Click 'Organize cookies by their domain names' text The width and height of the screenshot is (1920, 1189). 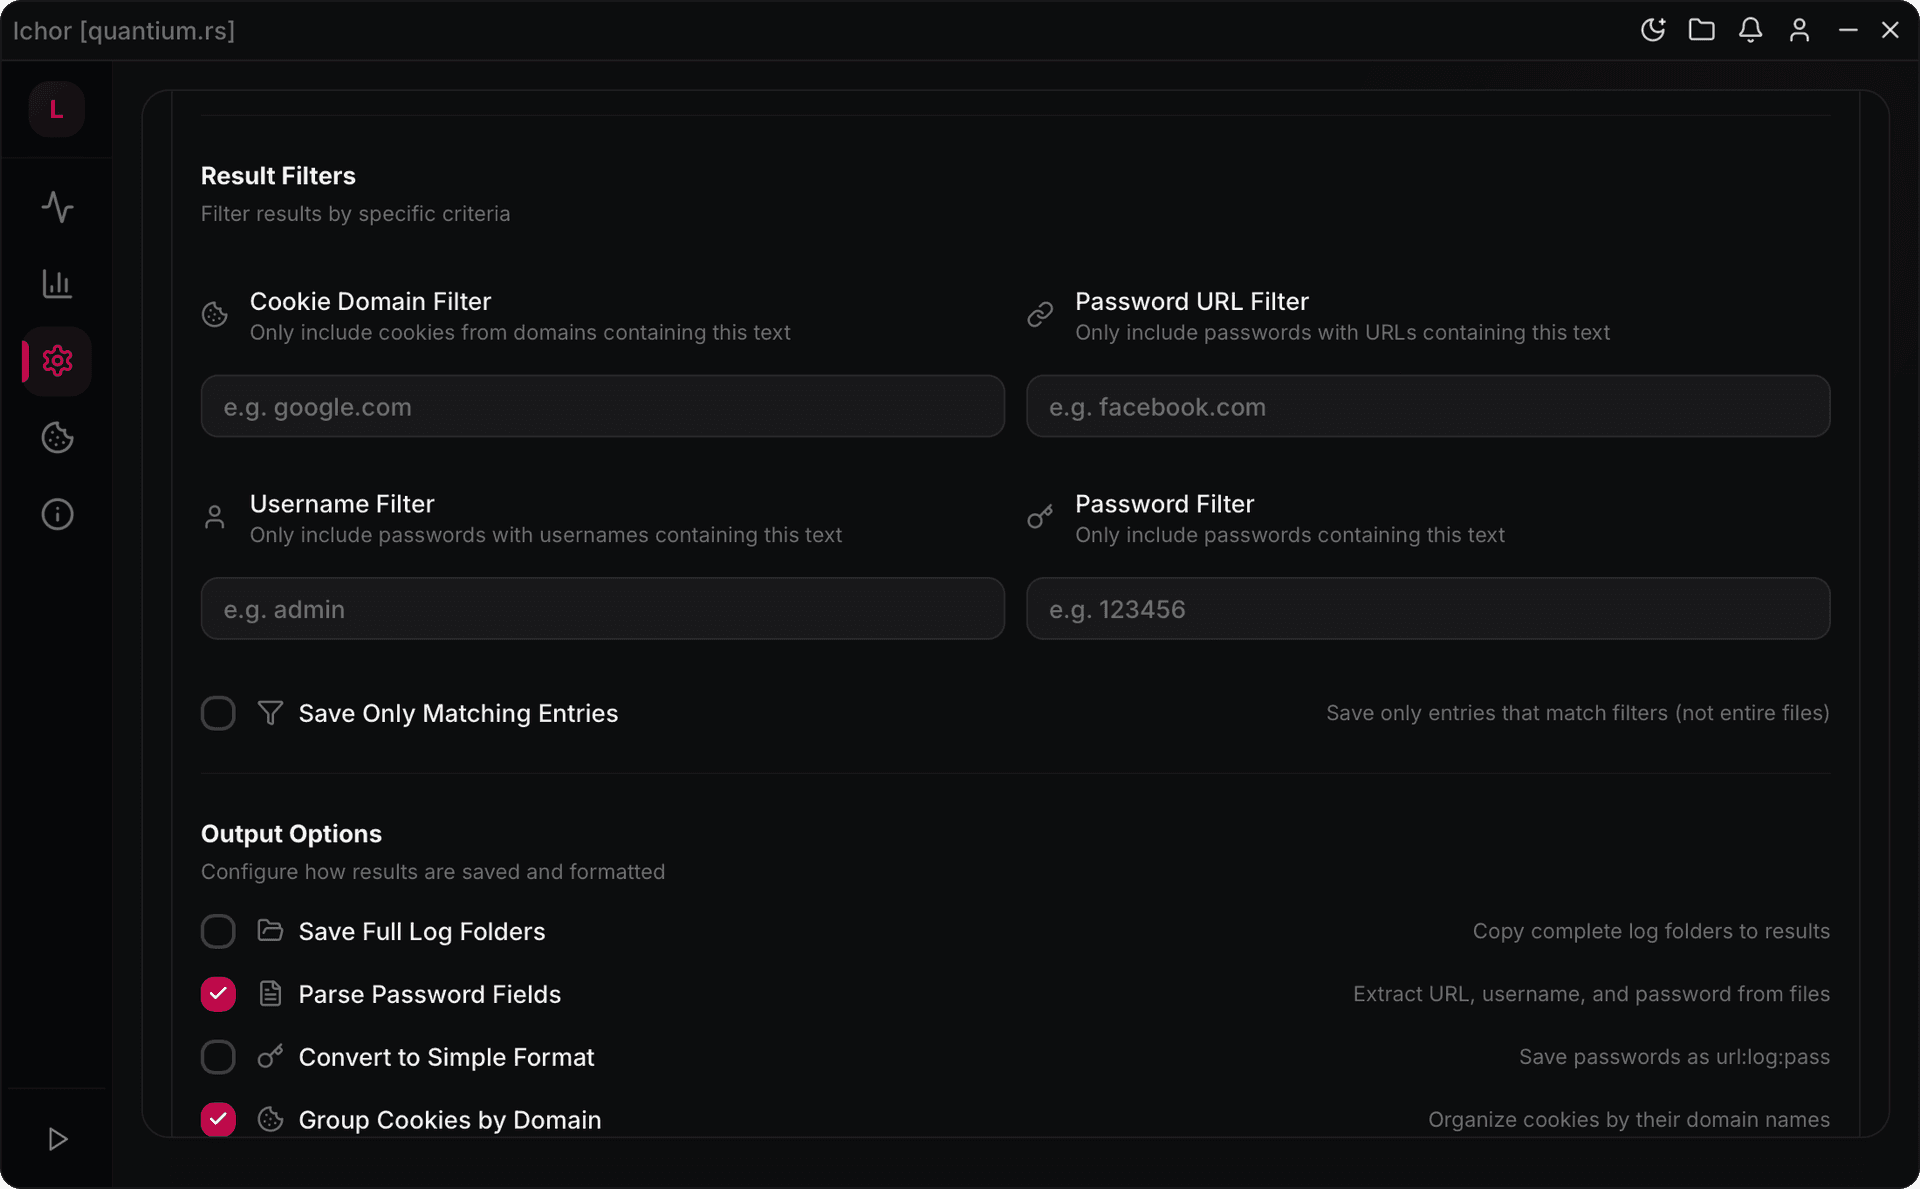[x=1629, y=1120]
